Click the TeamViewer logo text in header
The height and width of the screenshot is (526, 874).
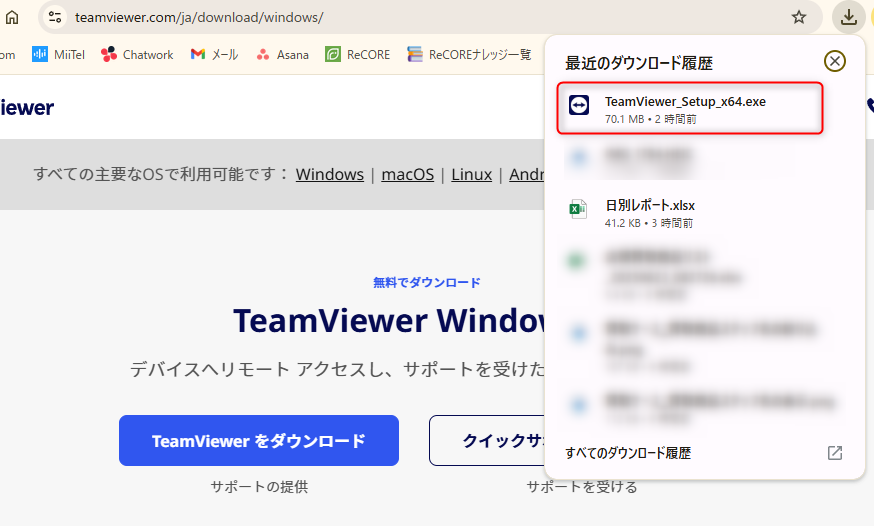(x=27, y=107)
